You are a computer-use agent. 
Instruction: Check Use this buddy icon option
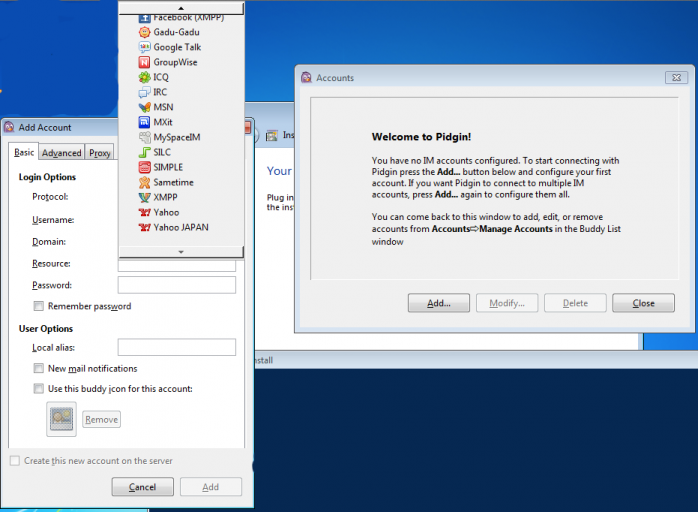tap(39, 388)
